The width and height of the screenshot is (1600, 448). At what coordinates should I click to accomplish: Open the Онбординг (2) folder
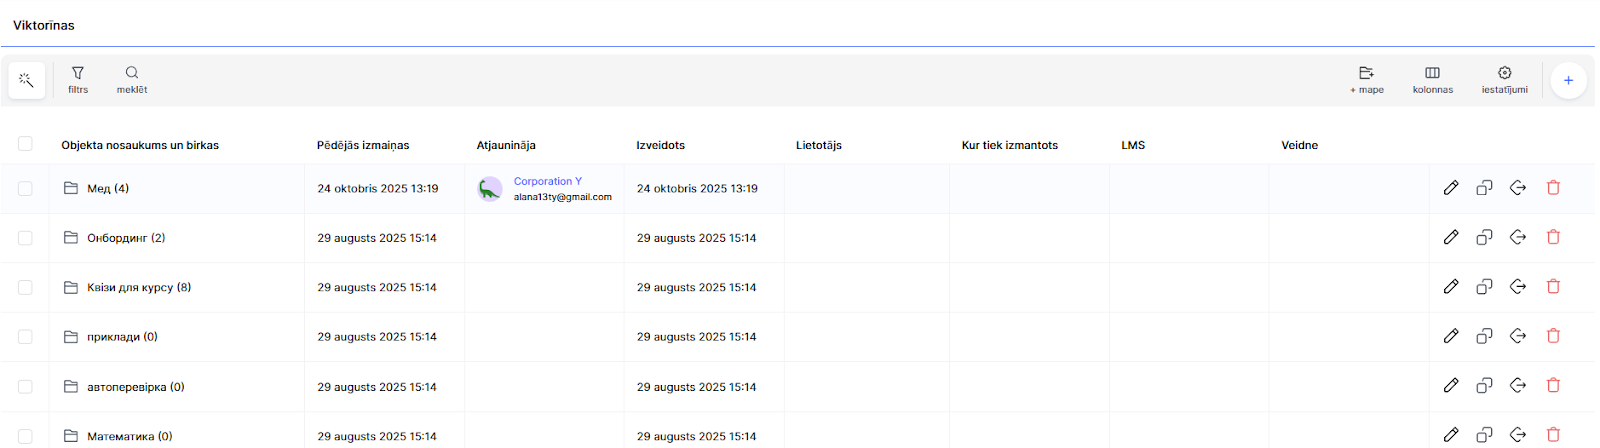(125, 238)
